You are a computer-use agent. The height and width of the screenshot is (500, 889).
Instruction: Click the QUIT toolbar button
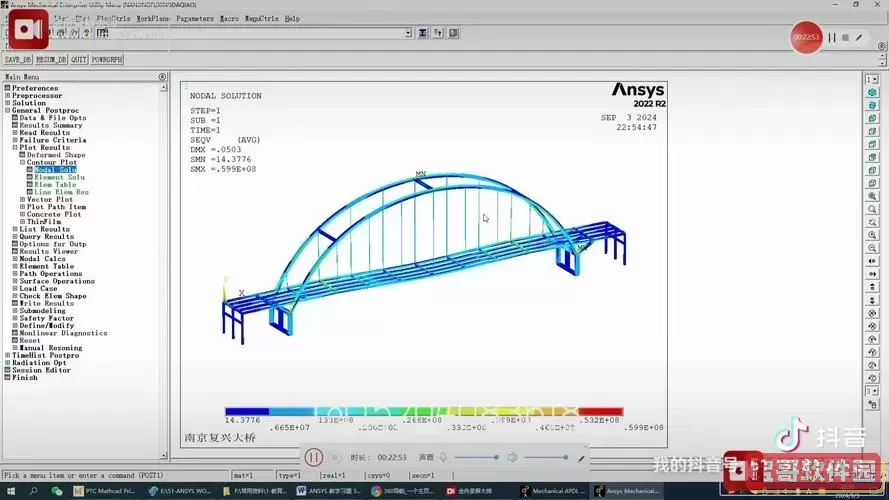79,60
